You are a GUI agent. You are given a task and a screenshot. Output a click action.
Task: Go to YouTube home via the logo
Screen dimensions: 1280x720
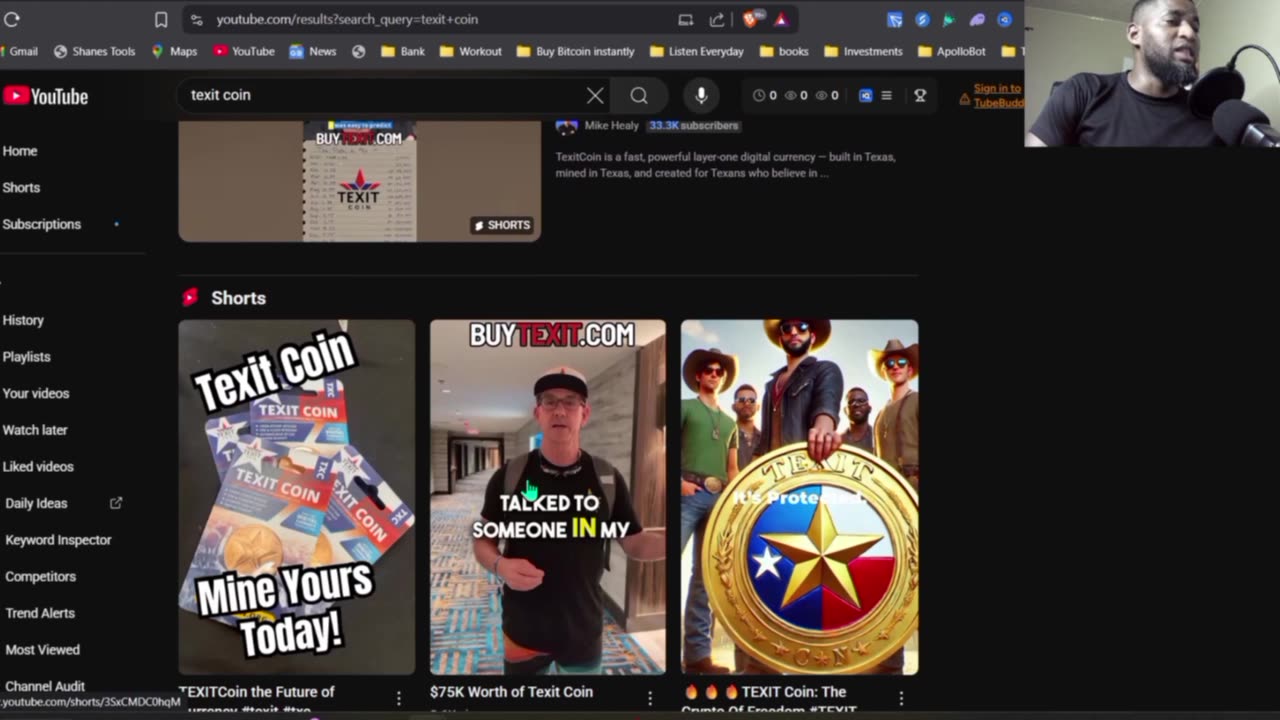tap(46, 96)
